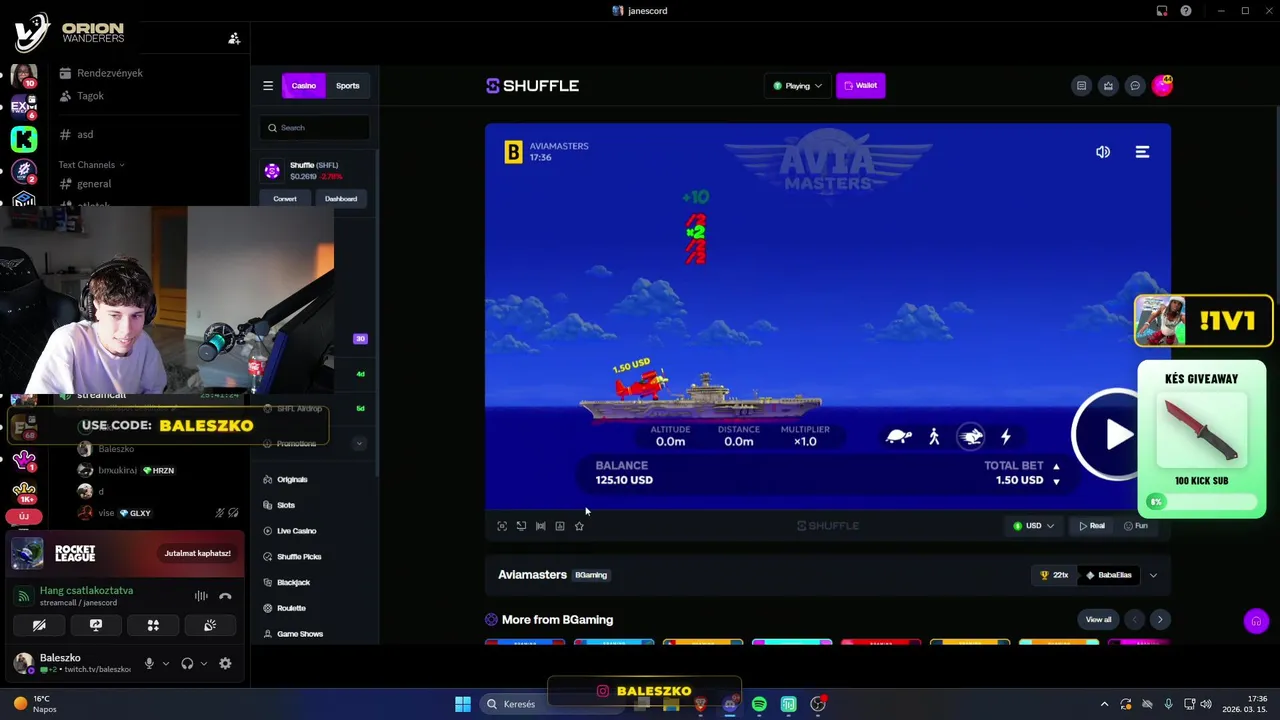The width and height of the screenshot is (1280, 720).
Task: Share your screen in Discord
Action: [x=96, y=625]
